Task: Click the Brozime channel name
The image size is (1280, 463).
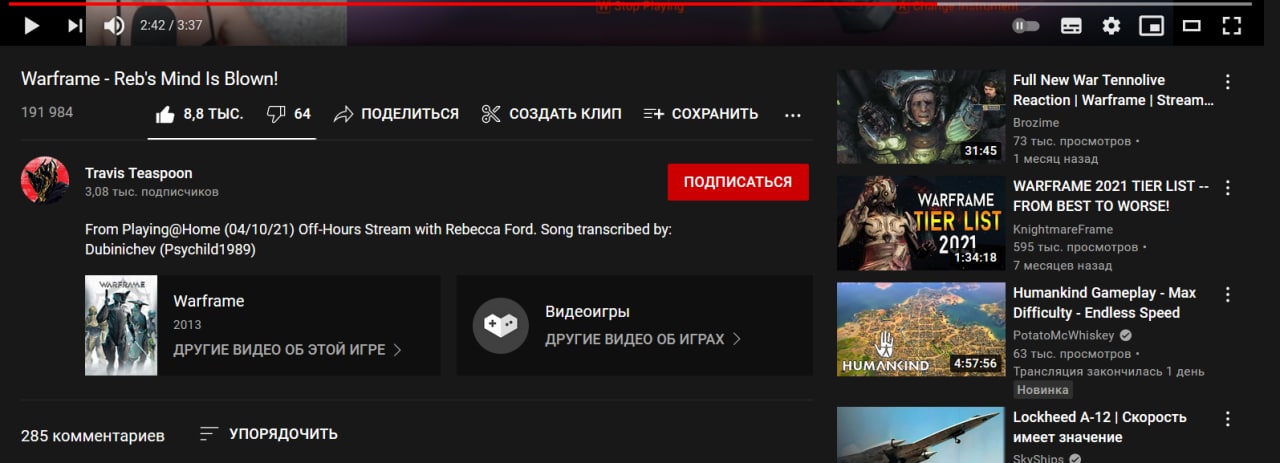Action: (1036, 122)
